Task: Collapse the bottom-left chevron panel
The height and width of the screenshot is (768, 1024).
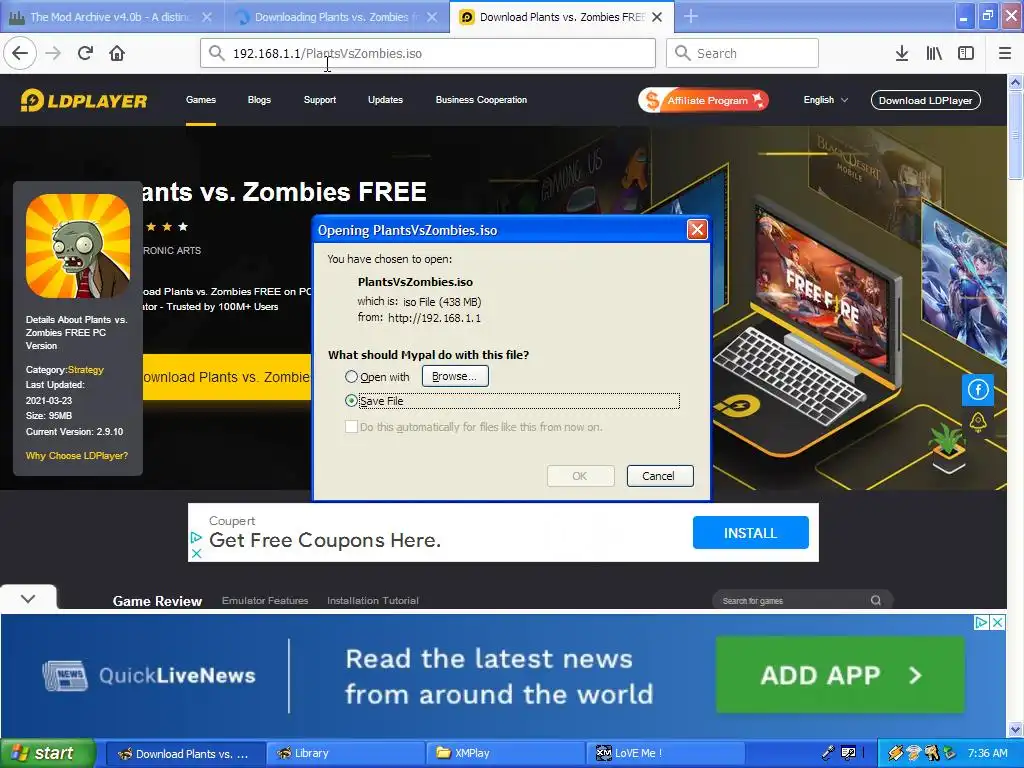Action: pos(28,598)
